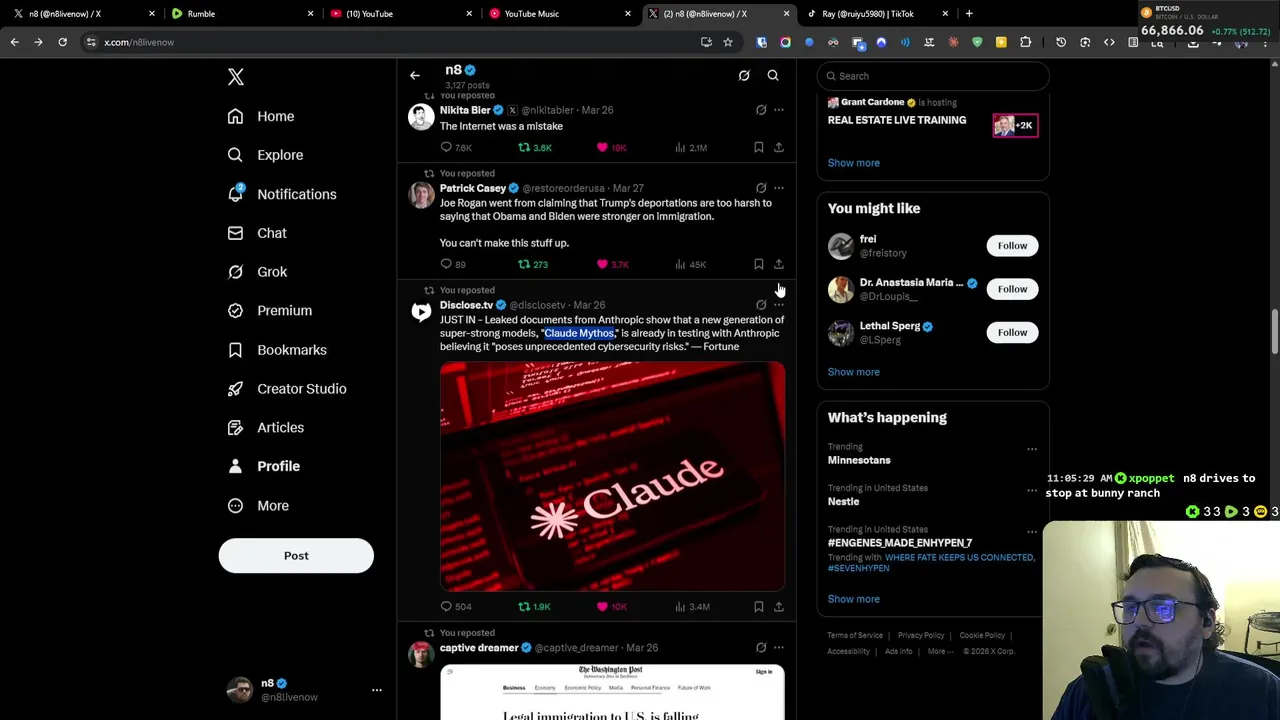
Task: Open options for #ENGENES_MADE_ENHYPEN_7 trend
Action: pyautogui.click(x=1032, y=532)
